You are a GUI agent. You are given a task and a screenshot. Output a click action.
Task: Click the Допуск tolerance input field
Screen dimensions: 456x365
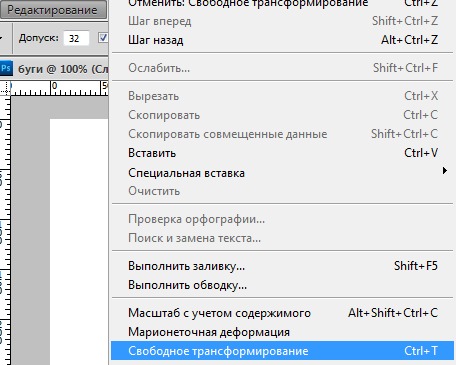pos(76,38)
